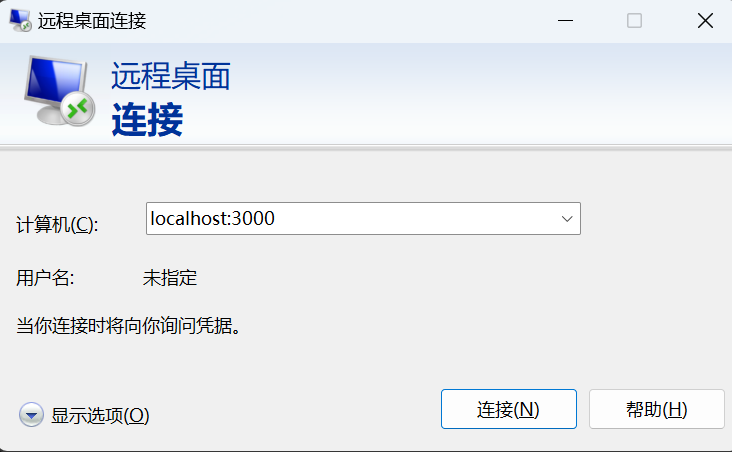Open help with the 帮助(H) button

point(656,409)
